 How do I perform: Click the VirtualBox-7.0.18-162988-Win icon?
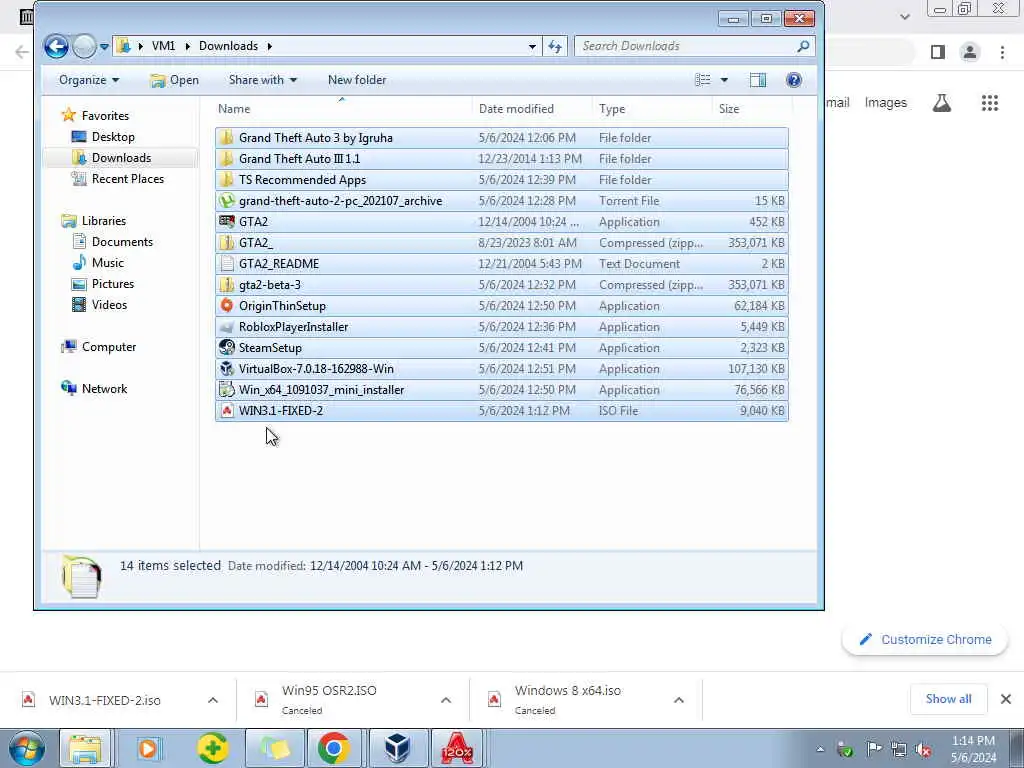(x=227, y=368)
